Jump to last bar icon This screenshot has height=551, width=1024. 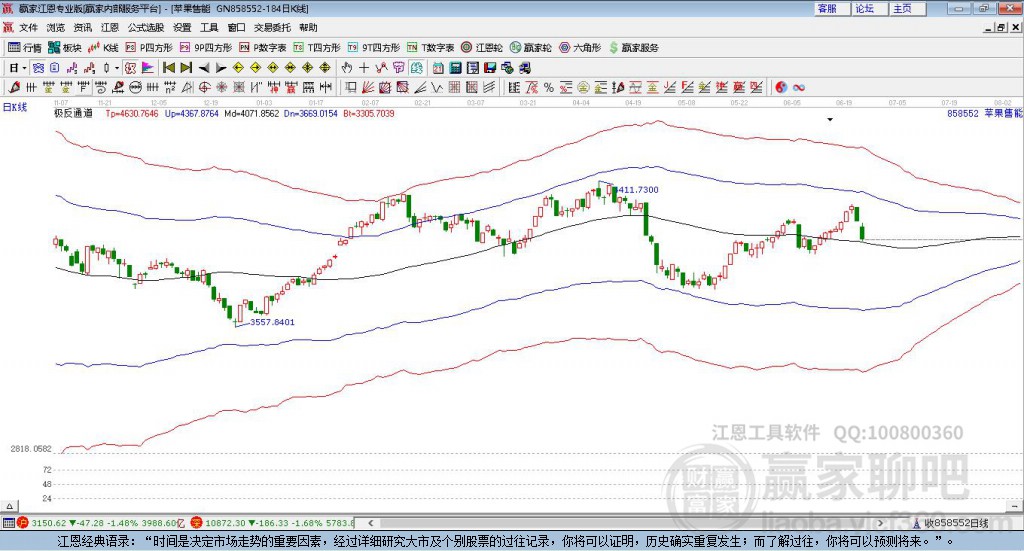186,68
